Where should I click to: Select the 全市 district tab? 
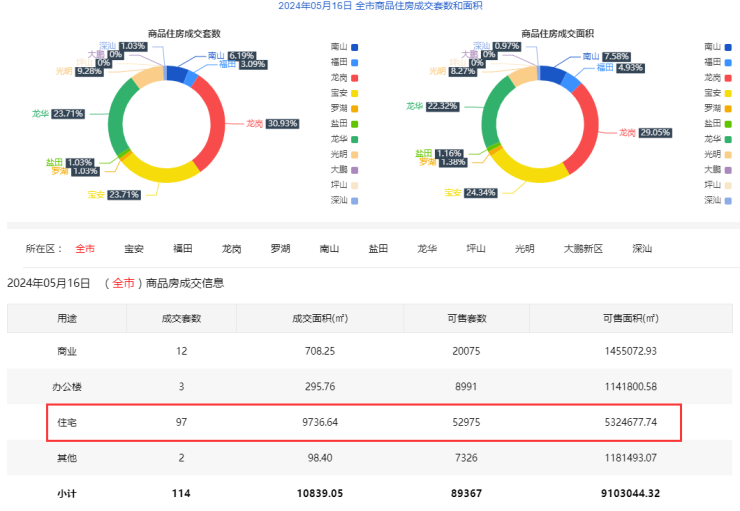click(x=85, y=248)
